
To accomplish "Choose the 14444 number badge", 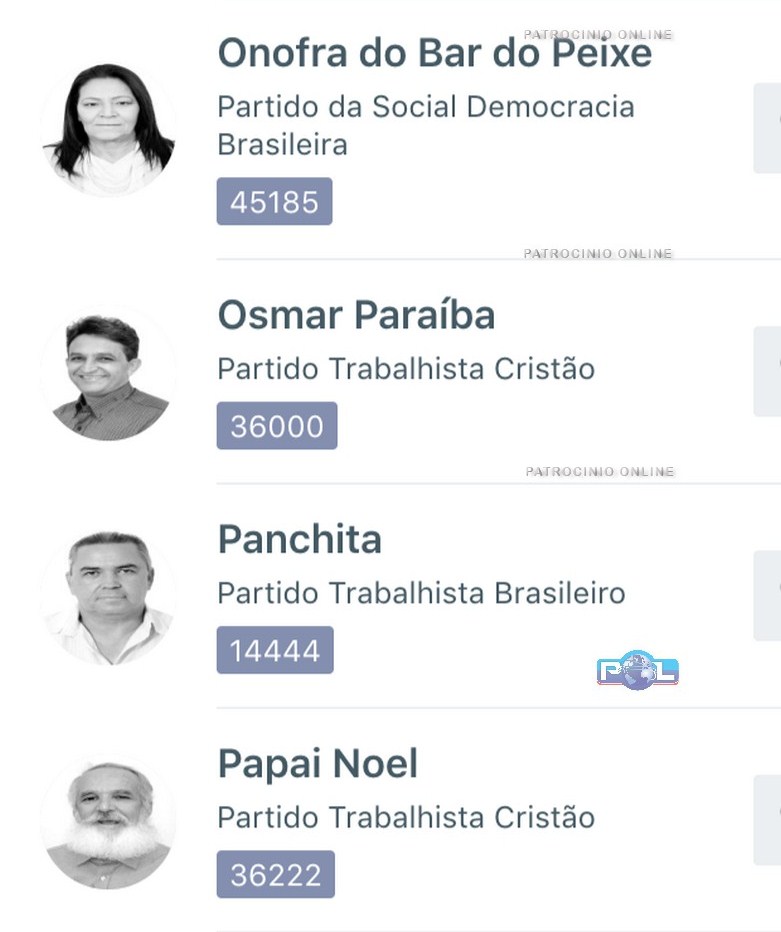I will (275, 651).
